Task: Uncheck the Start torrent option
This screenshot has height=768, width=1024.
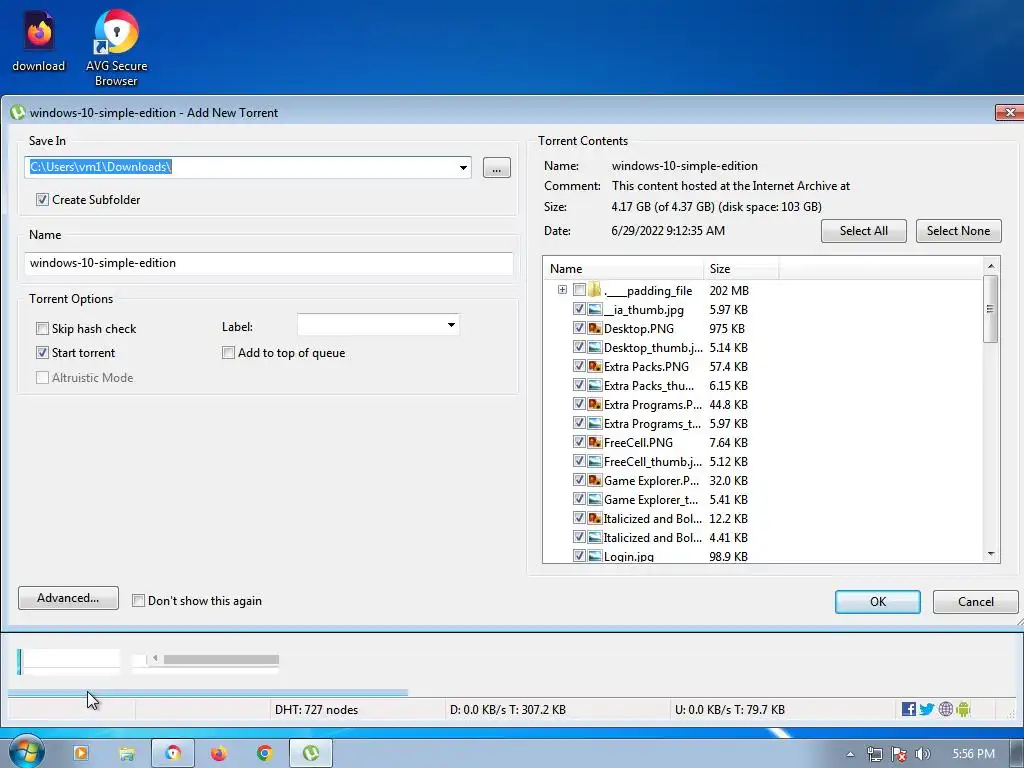Action: click(x=42, y=353)
